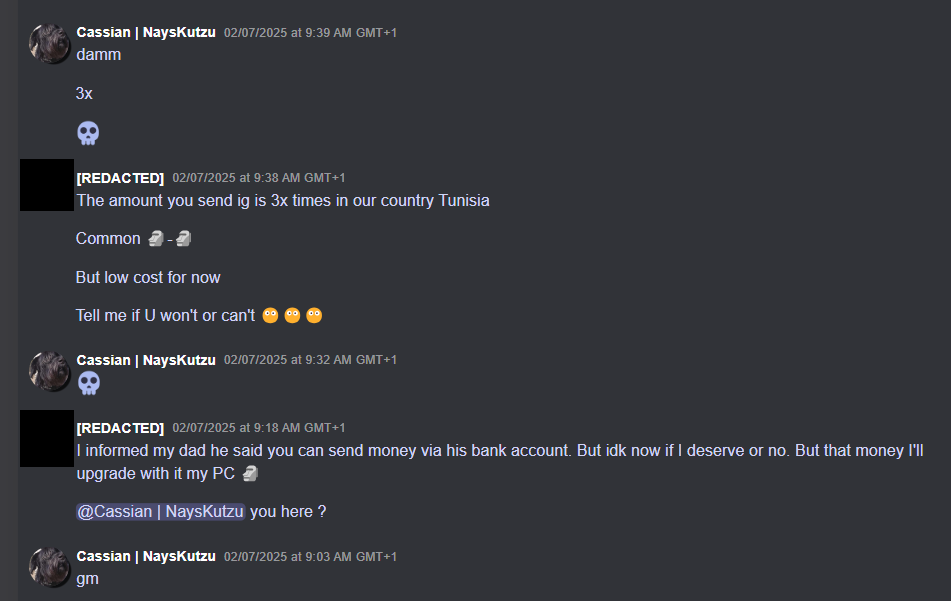The image size is (951, 601).
Task: Click the message mentioning Tunisia
Action: 282,200
